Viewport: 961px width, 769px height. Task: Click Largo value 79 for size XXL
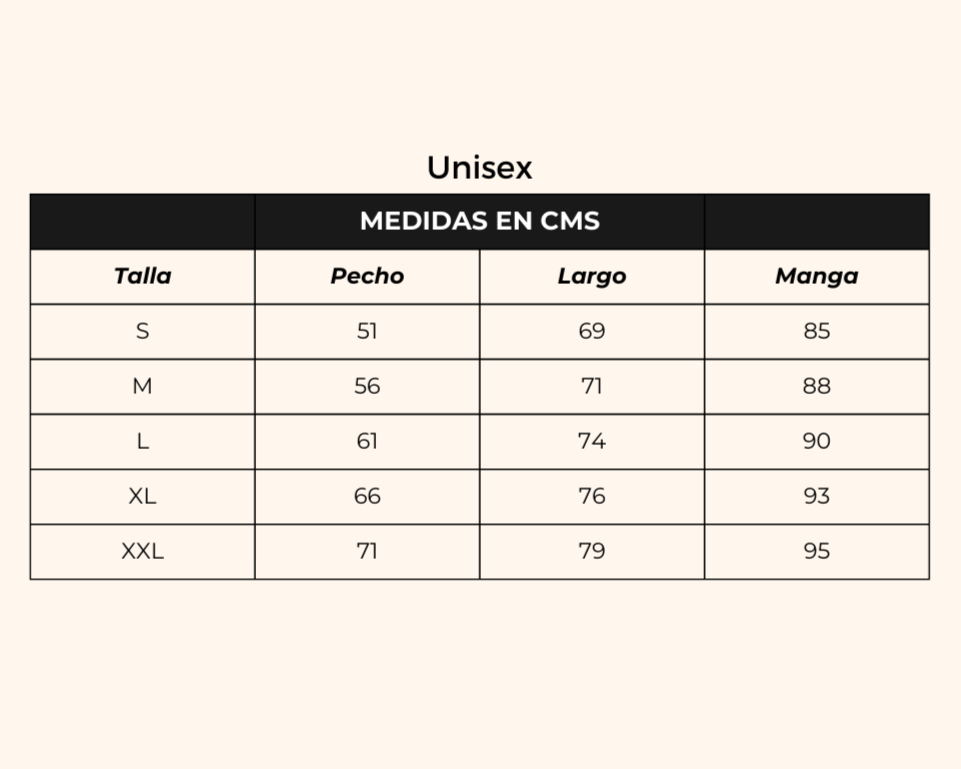click(x=591, y=551)
